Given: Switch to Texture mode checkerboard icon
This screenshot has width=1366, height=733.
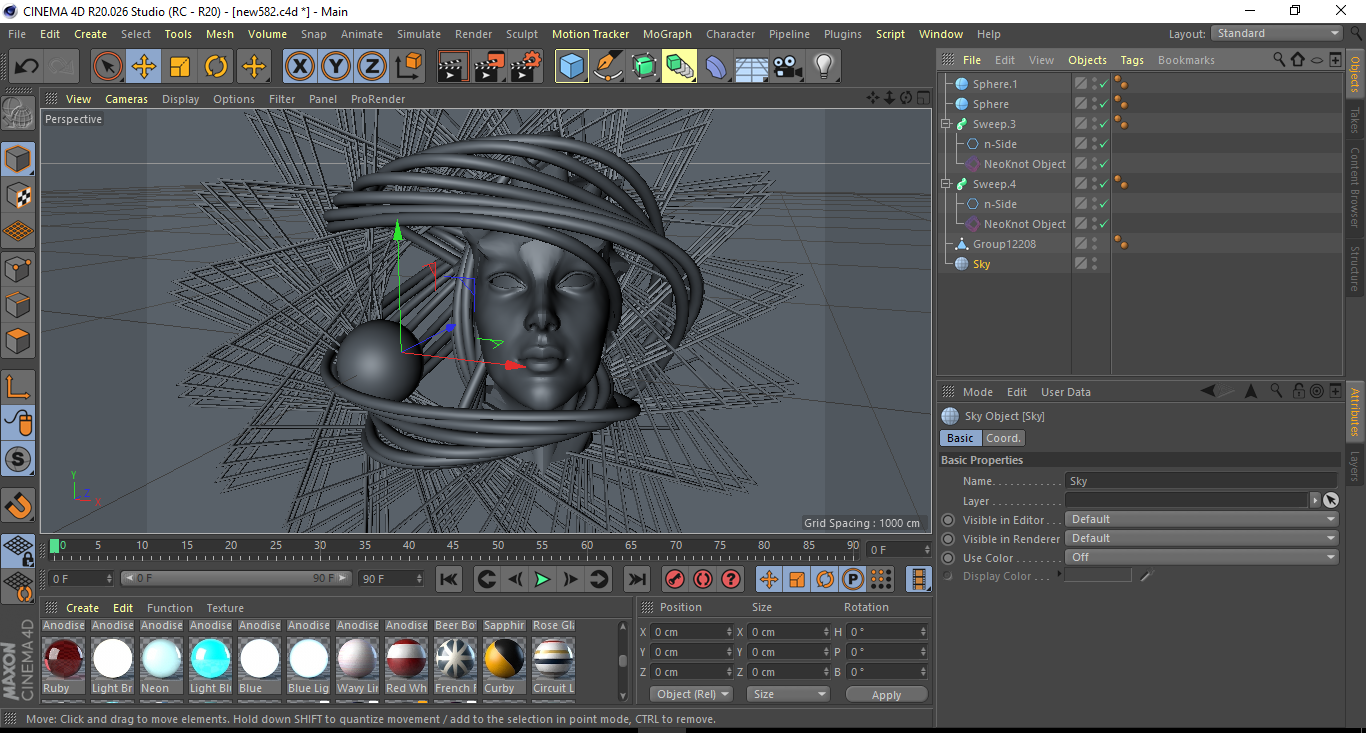Looking at the screenshot, I should [18, 195].
